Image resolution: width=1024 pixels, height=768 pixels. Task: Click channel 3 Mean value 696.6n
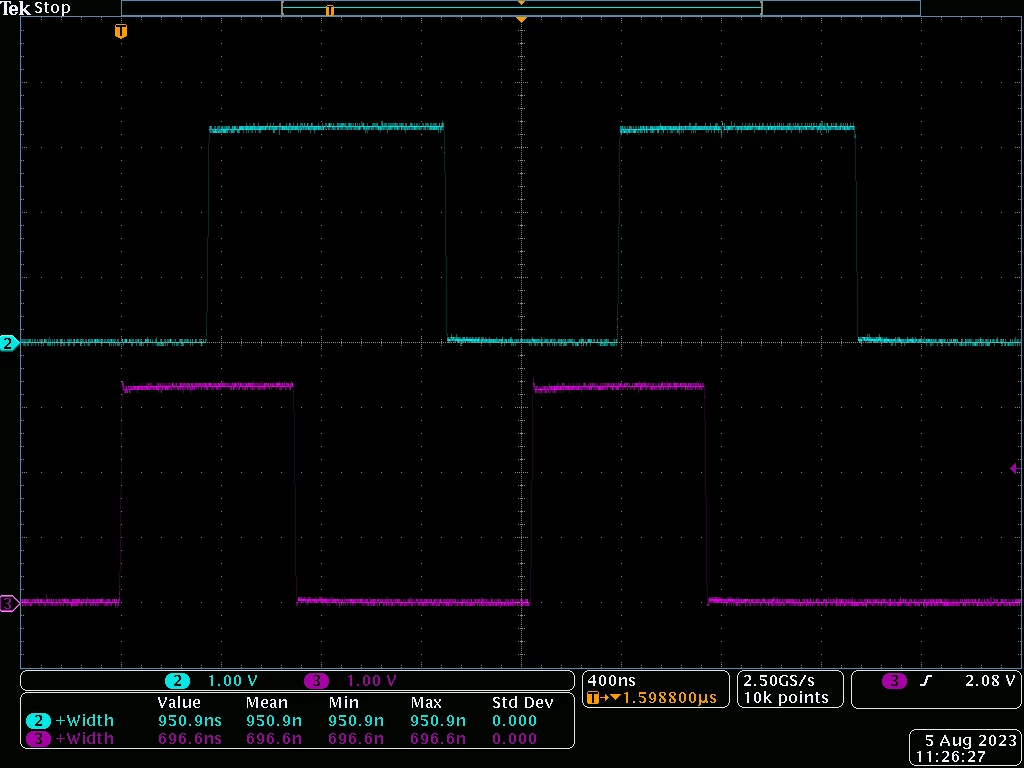pyautogui.click(x=274, y=739)
